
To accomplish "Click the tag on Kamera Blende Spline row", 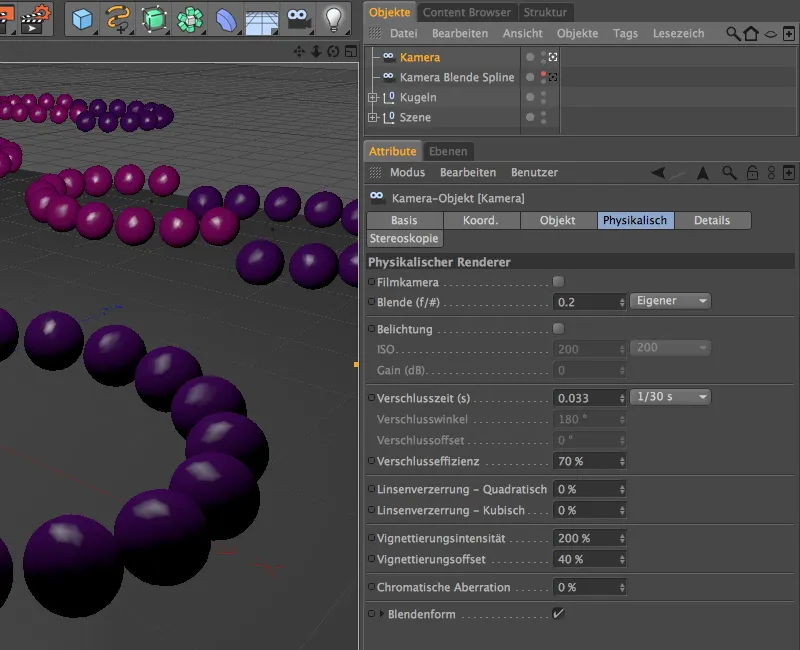I will pos(553,77).
